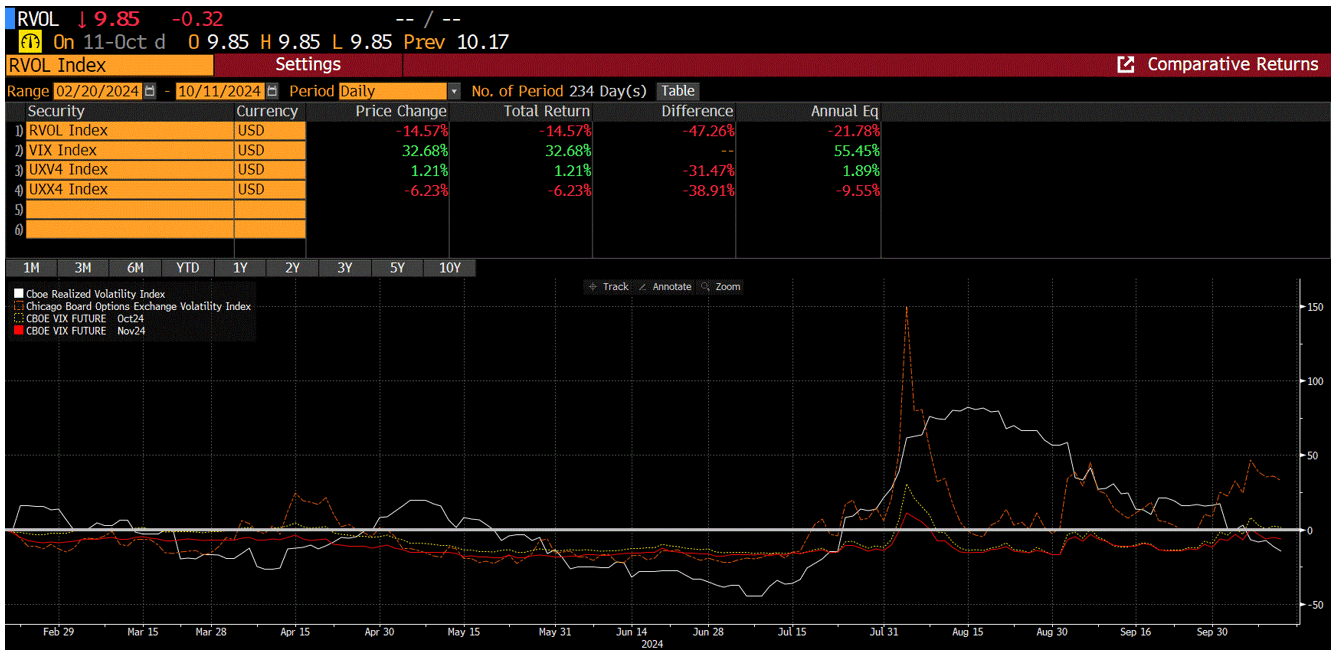Choose the 10Y time range
This screenshot has height=659, width=1338.
pyautogui.click(x=450, y=268)
